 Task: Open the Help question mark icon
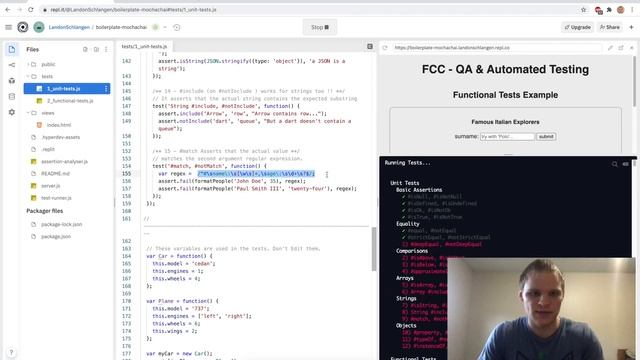(x=11, y=352)
